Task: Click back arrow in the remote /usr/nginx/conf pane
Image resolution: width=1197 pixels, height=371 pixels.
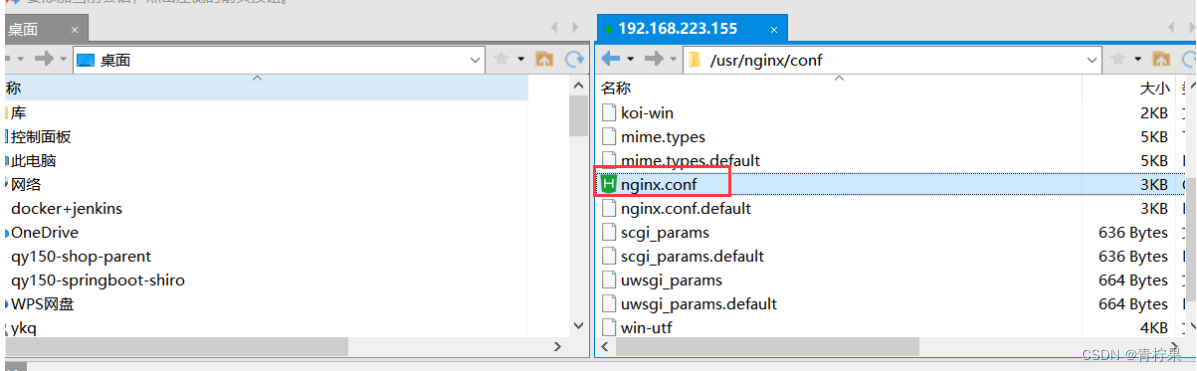Action: (x=610, y=59)
